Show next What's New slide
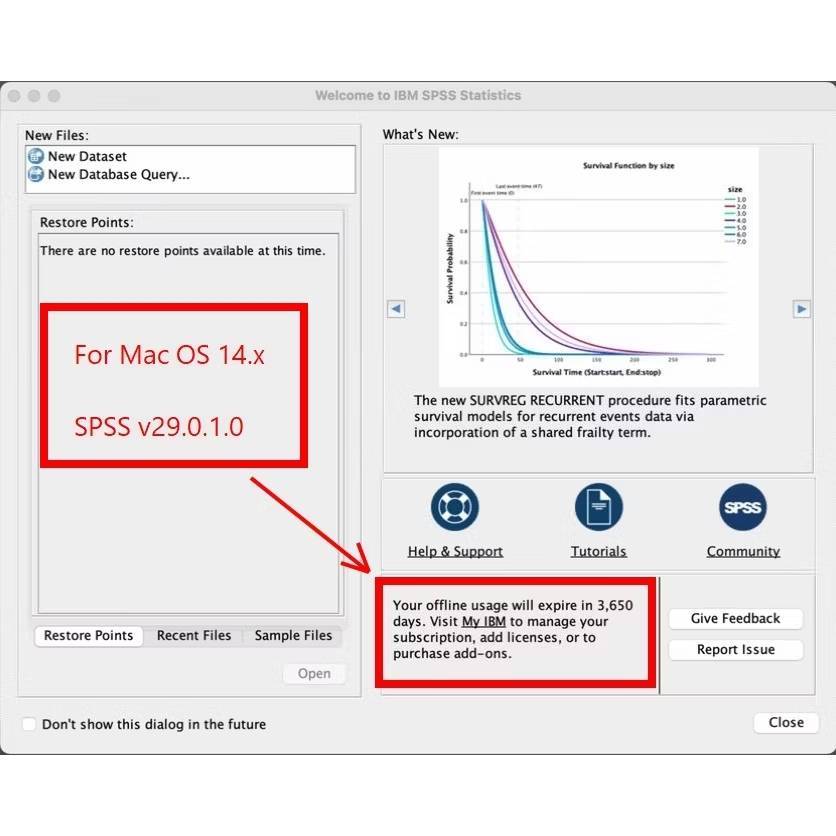The height and width of the screenshot is (836, 836). pos(801,309)
